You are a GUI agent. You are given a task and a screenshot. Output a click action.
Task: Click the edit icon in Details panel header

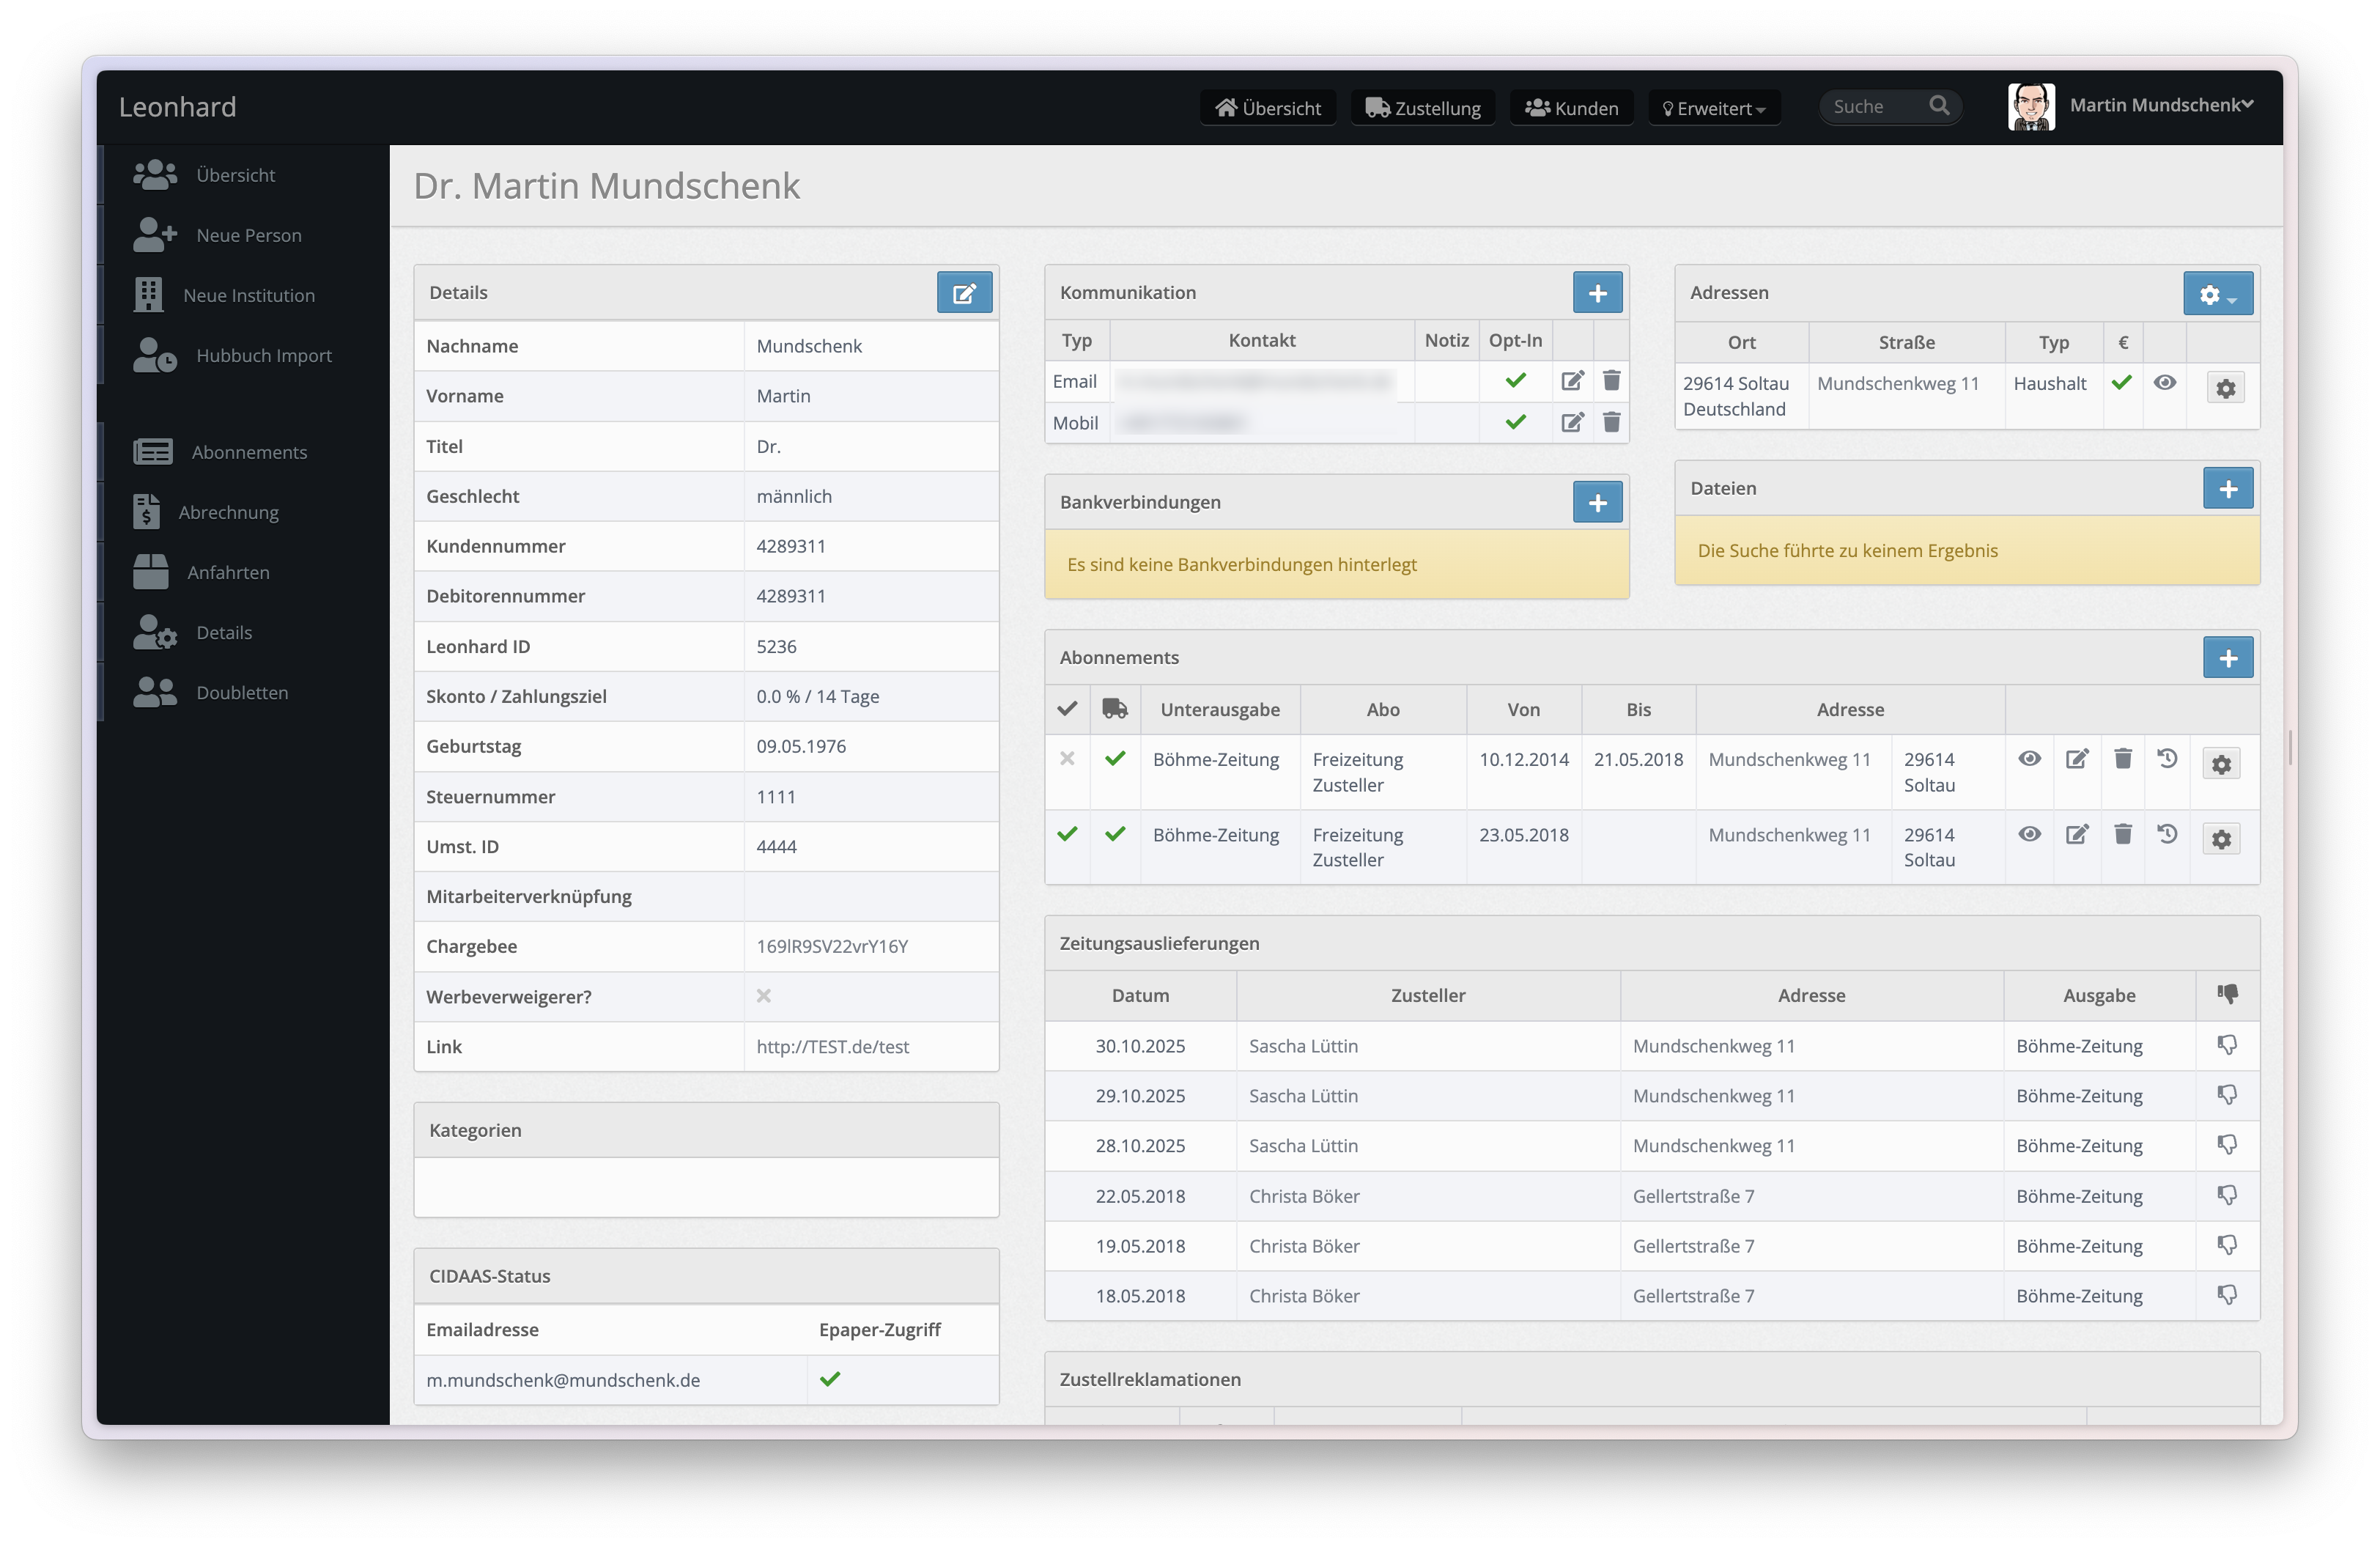[x=964, y=293]
